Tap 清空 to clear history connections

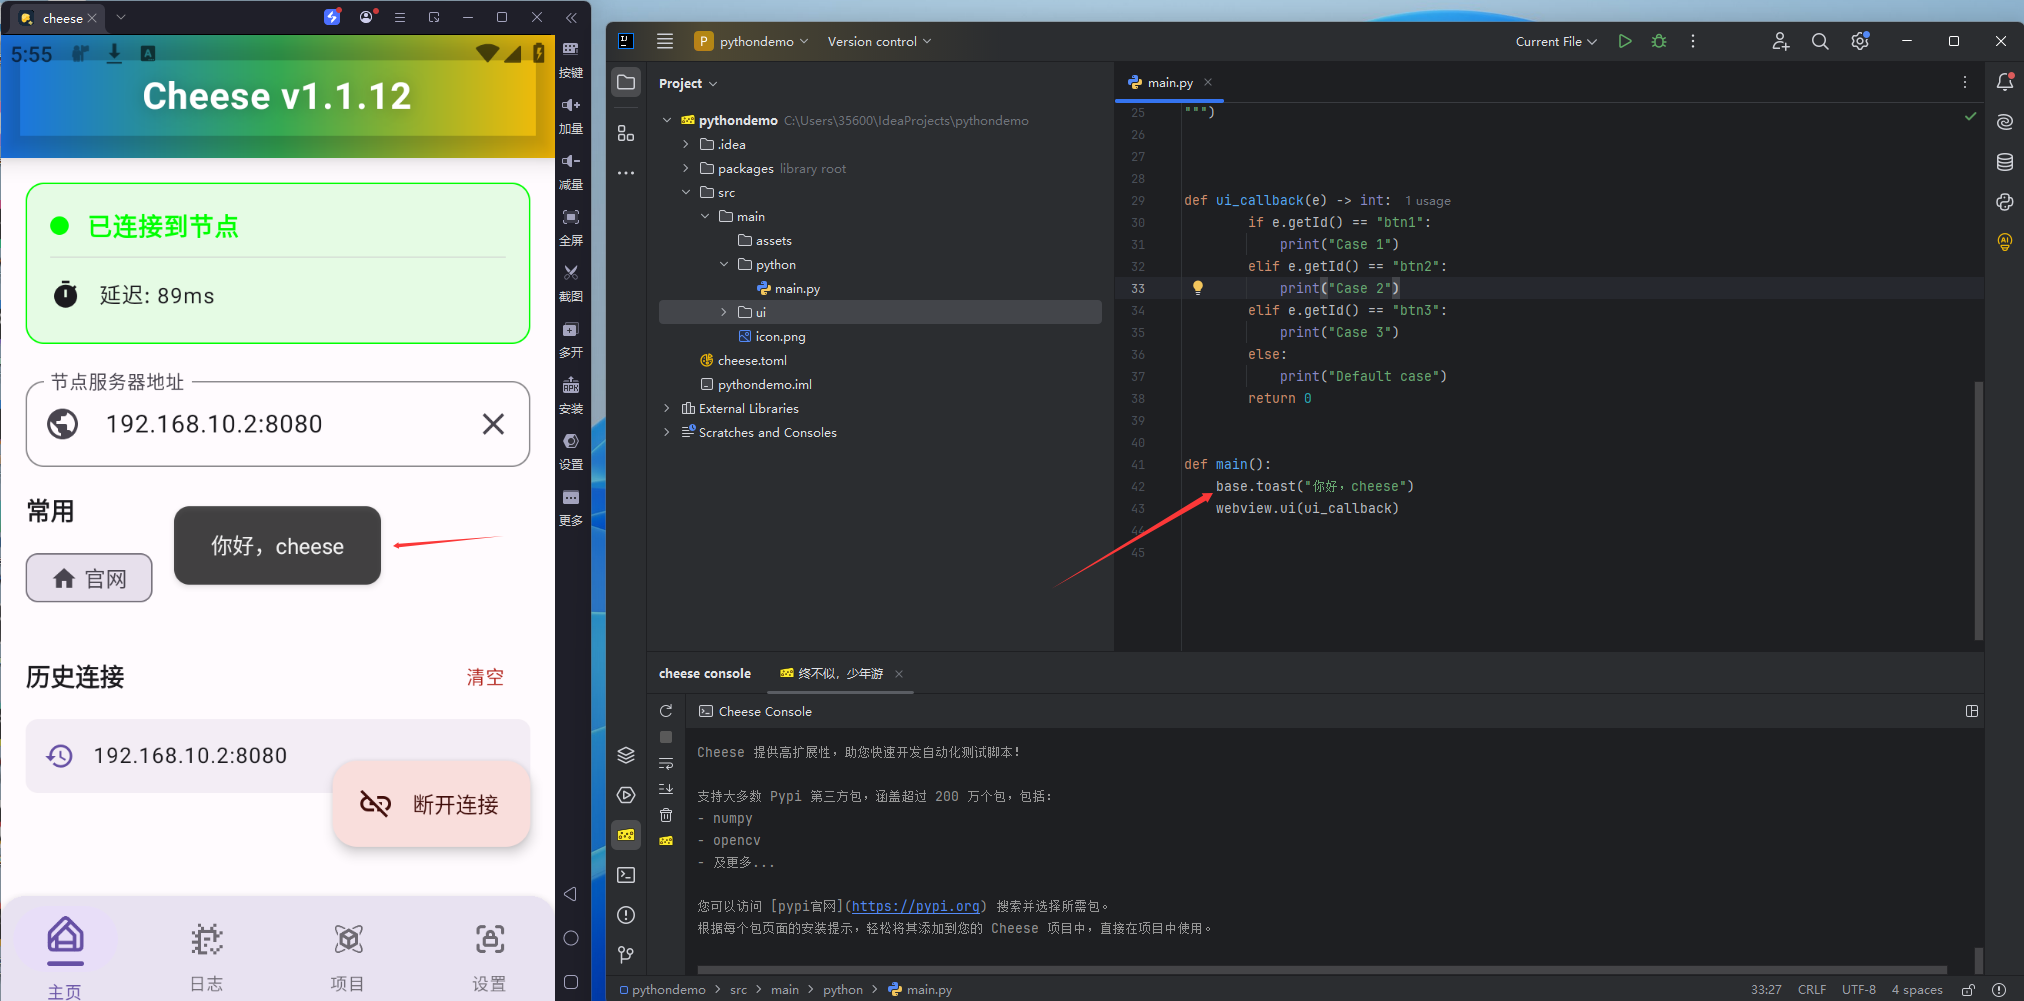pos(485,677)
